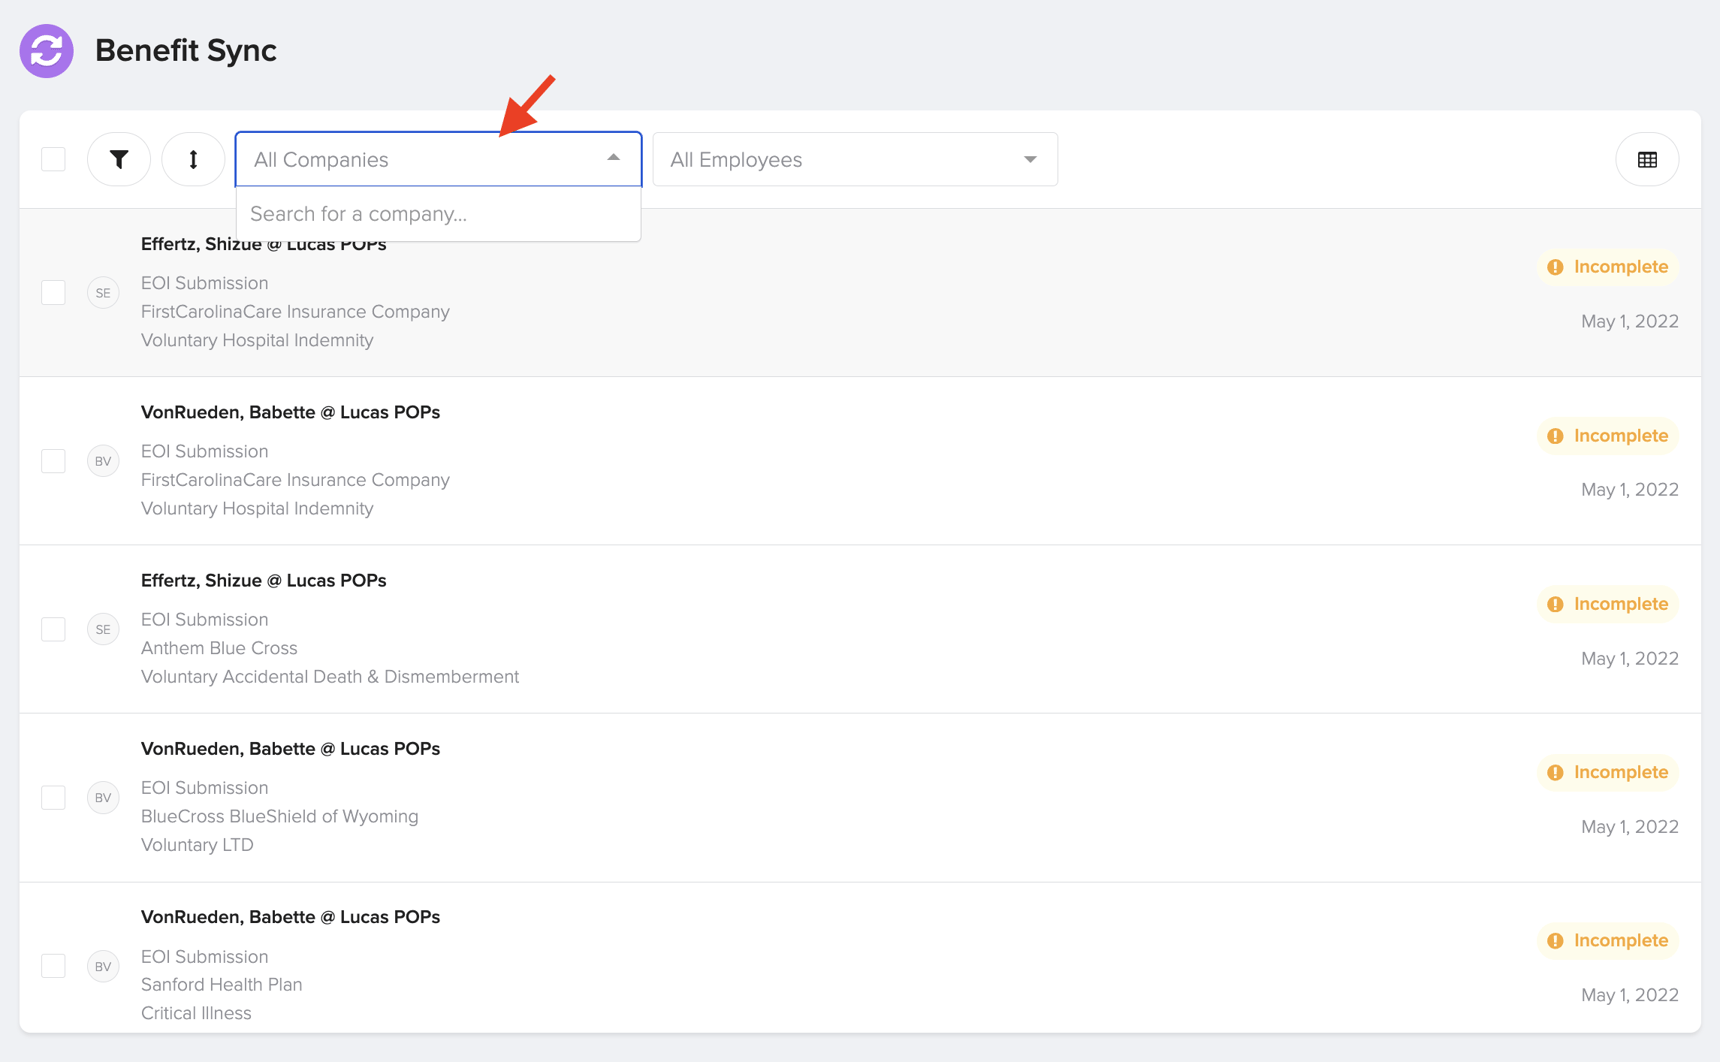Select the table view icon on the right
Image resolution: width=1720 pixels, height=1062 pixels.
click(x=1647, y=159)
